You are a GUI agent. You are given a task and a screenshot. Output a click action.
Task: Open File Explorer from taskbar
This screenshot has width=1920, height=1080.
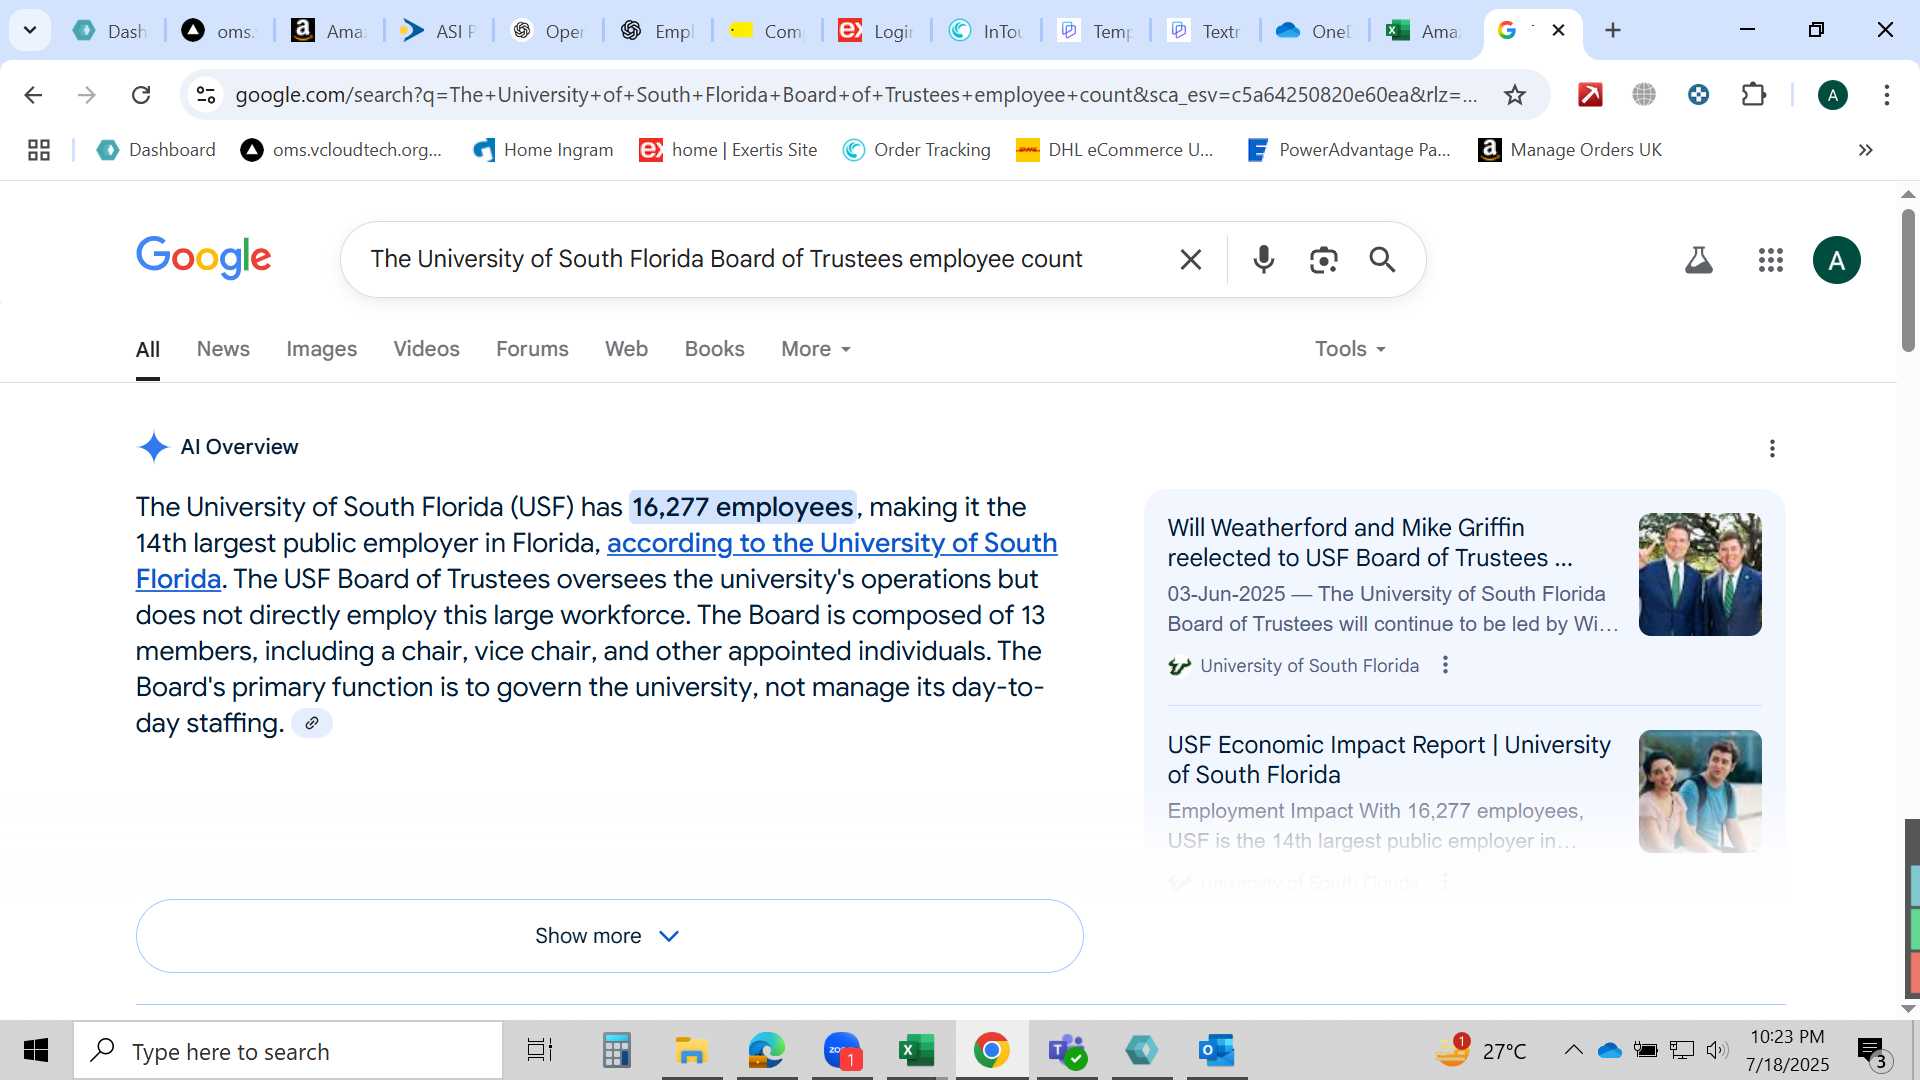pyautogui.click(x=691, y=1051)
